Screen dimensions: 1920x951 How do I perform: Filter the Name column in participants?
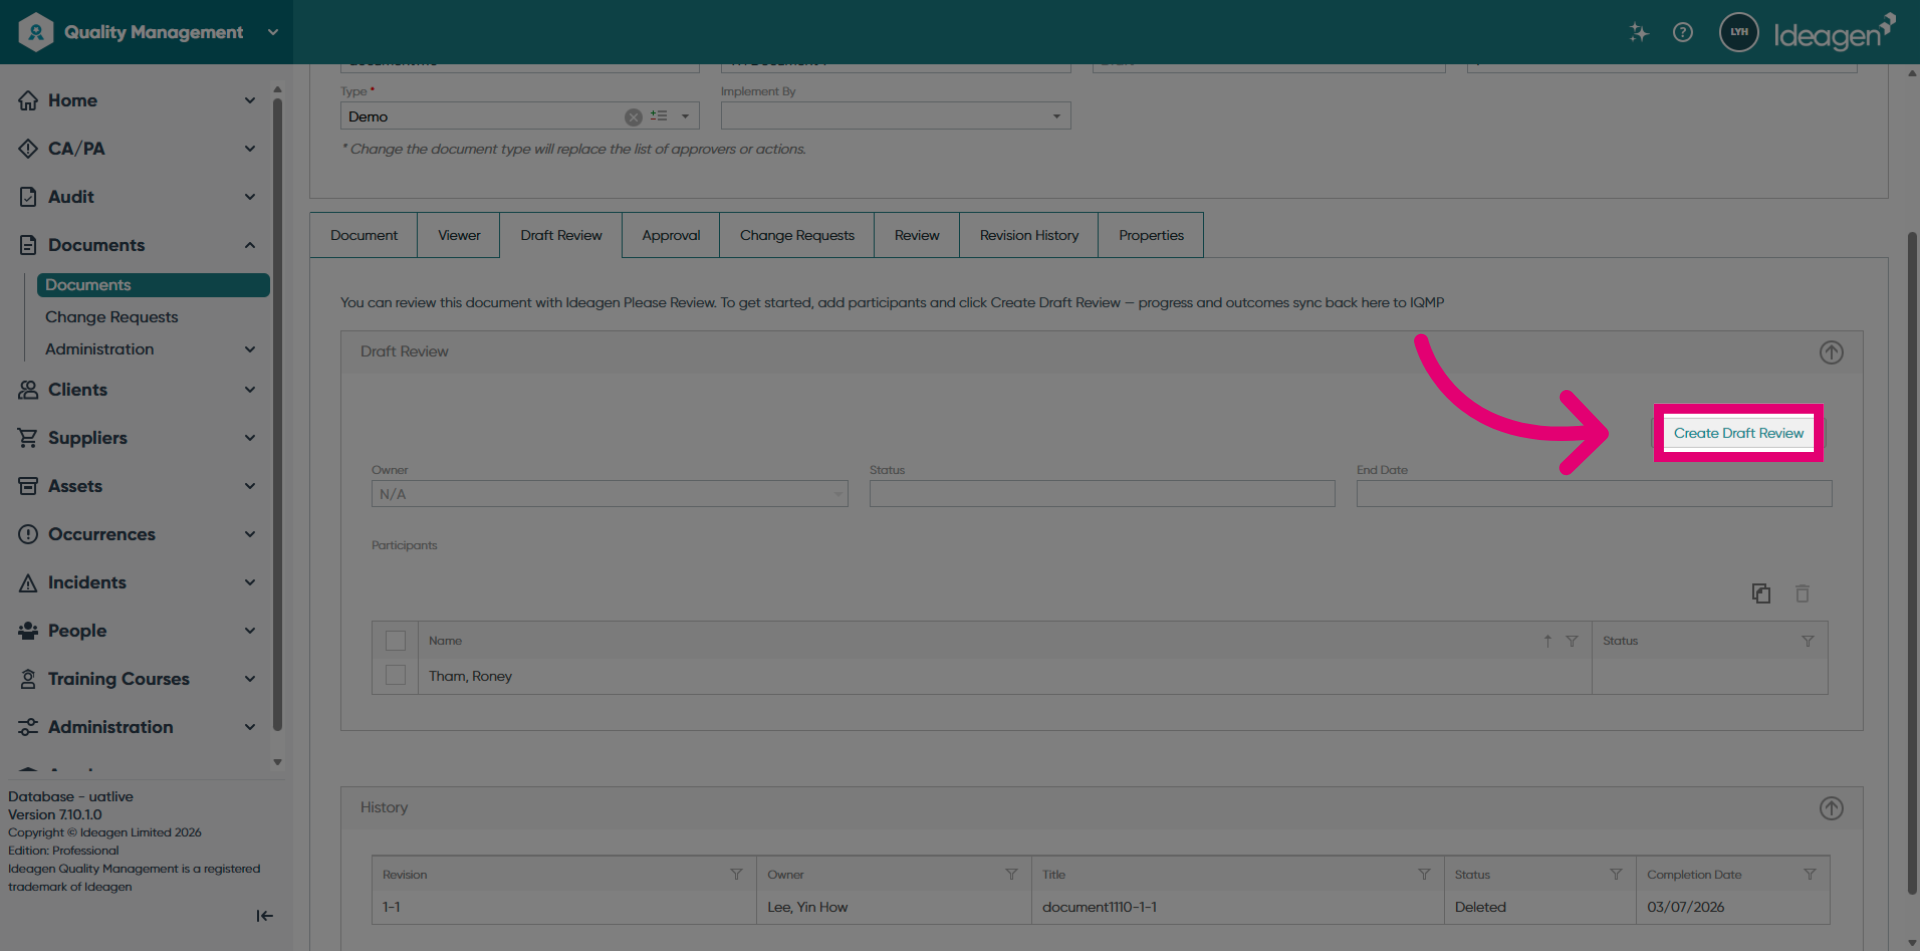point(1572,641)
